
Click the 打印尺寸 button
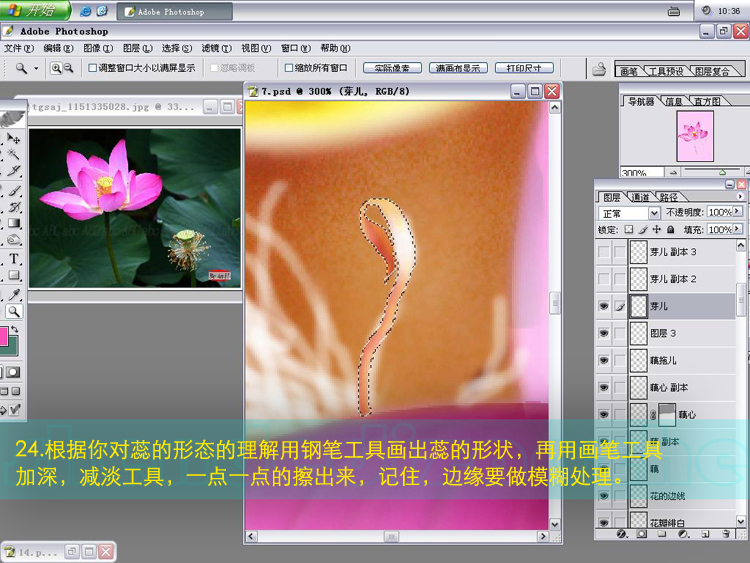point(524,68)
